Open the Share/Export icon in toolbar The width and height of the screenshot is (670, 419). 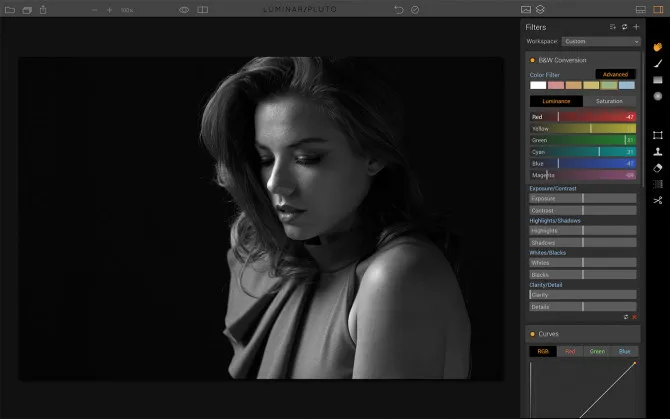click(43, 10)
